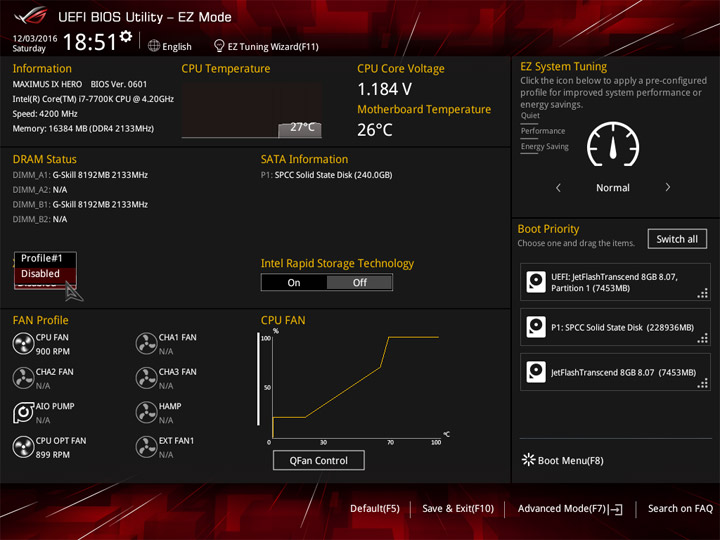Click the Boot Menu star icon
Image resolution: width=720 pixels, height=540 pixels.
[x=529, y=460]
